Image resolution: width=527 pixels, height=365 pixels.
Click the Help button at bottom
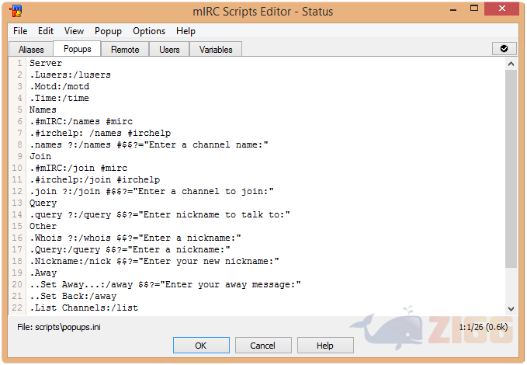325,346
